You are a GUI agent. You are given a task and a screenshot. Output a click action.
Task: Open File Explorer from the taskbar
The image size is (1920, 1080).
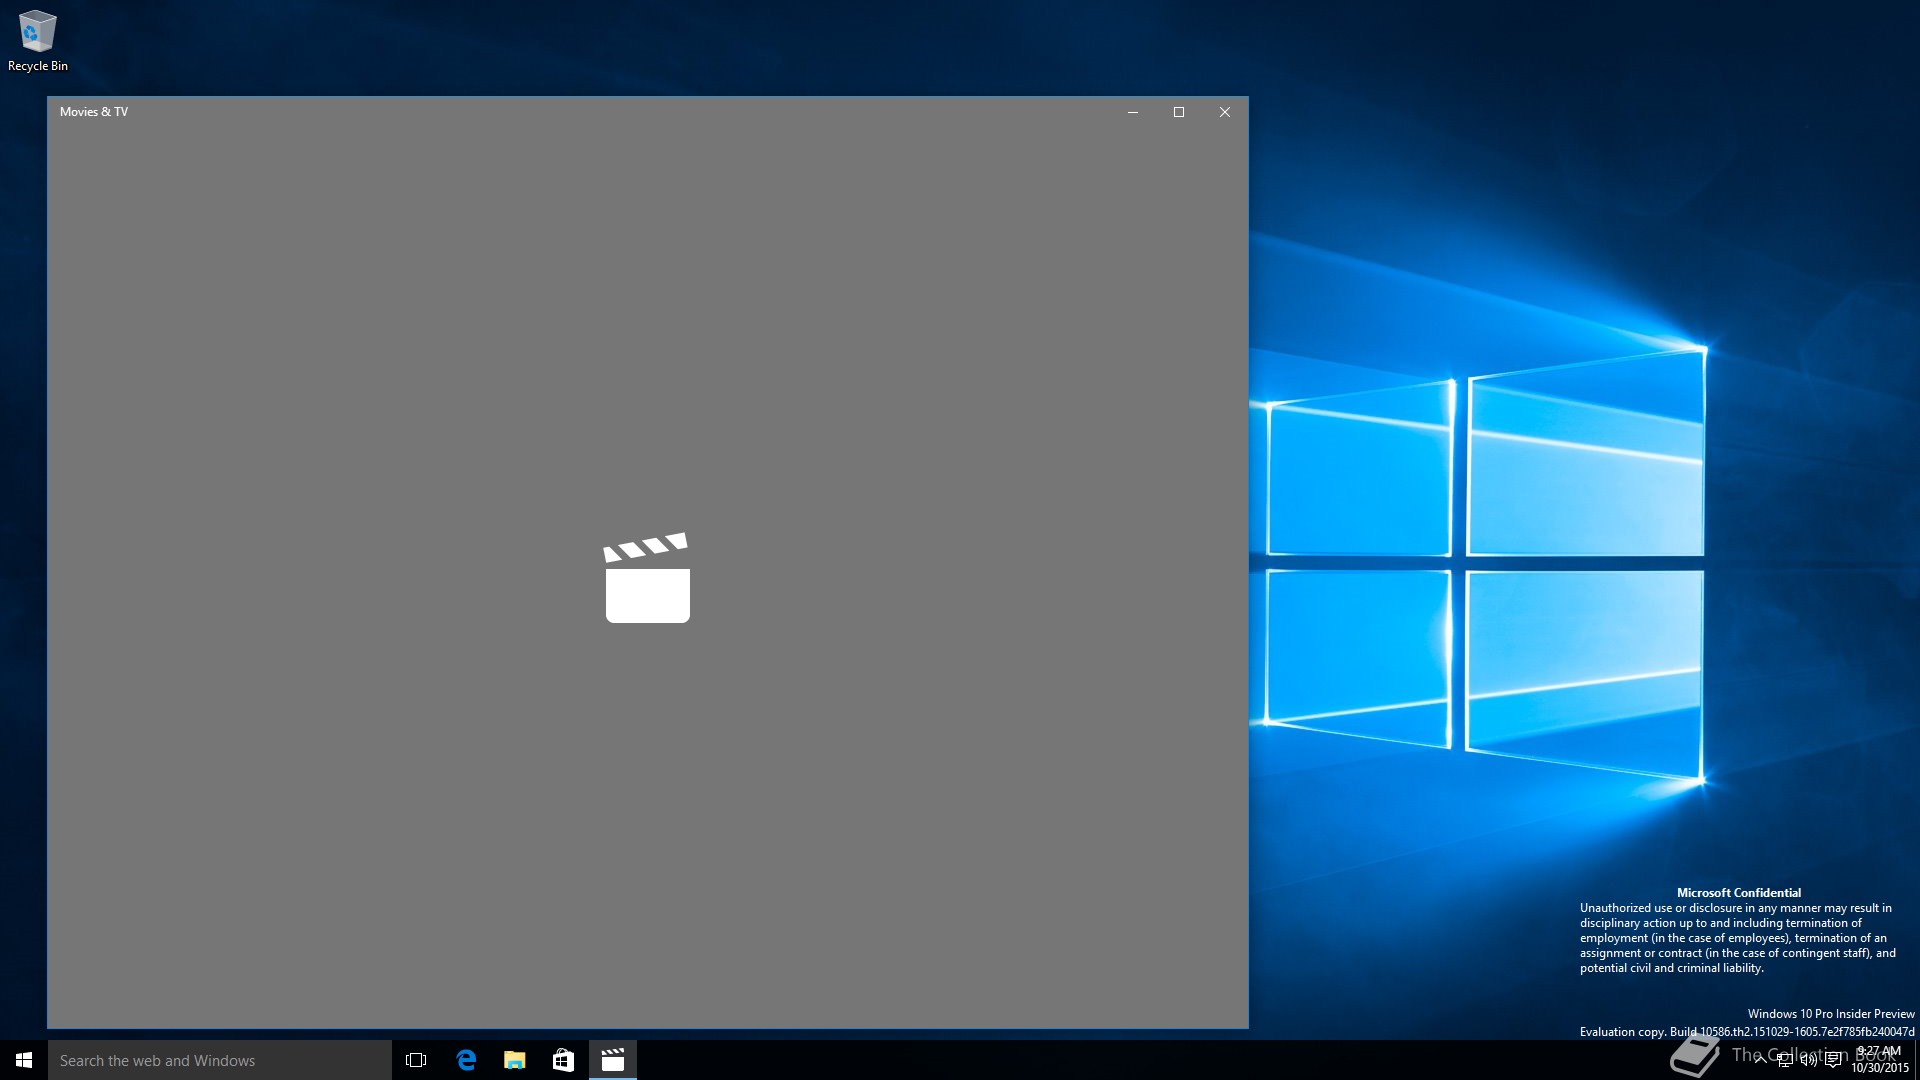tap(515, 1060)
